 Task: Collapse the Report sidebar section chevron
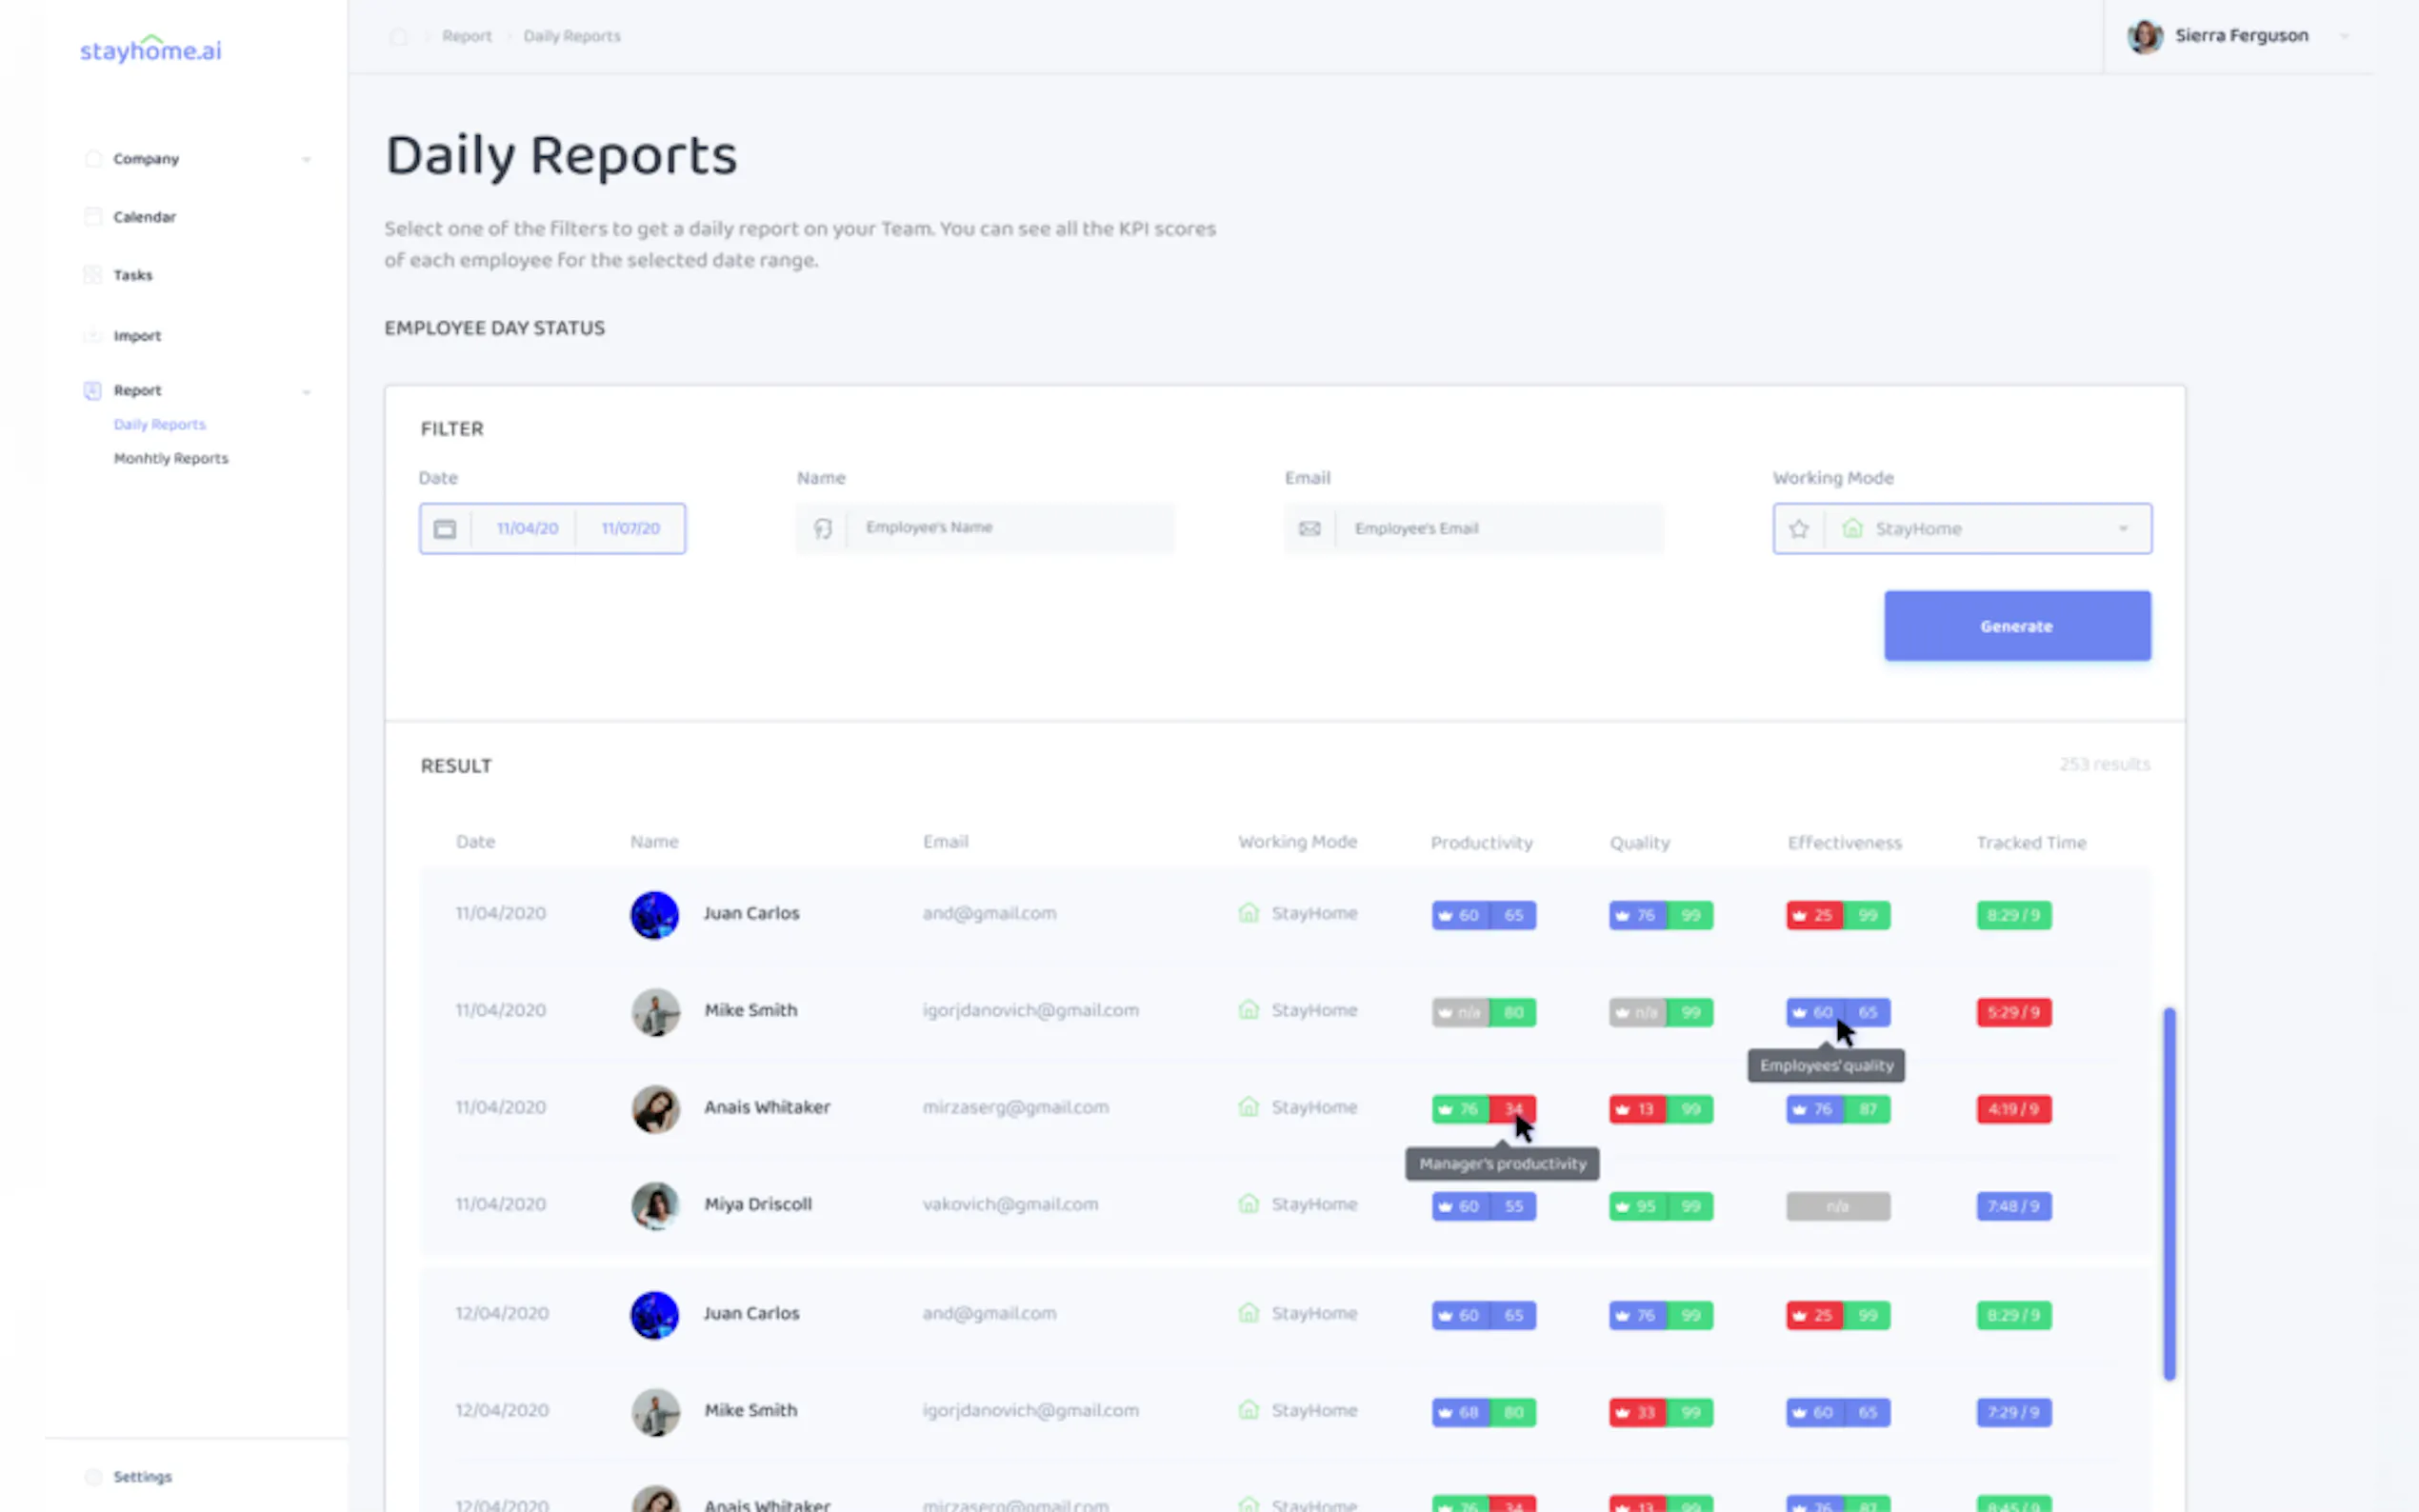point(306,392)
